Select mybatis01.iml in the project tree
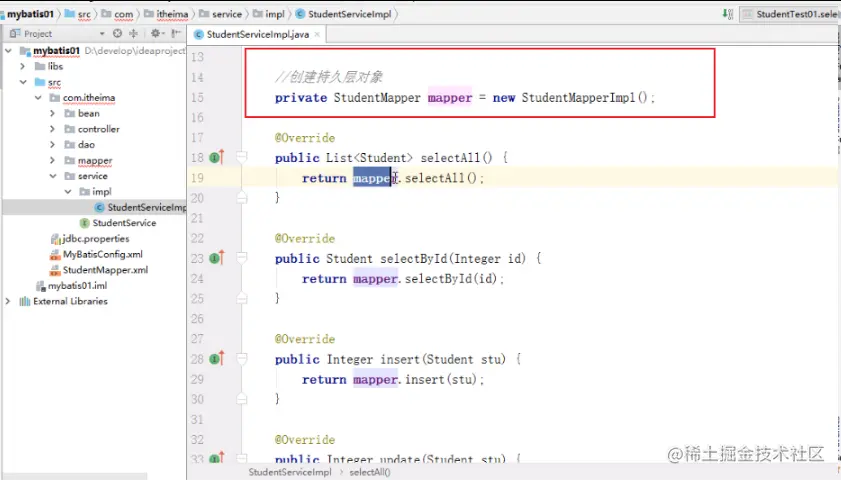 (78, 286)
